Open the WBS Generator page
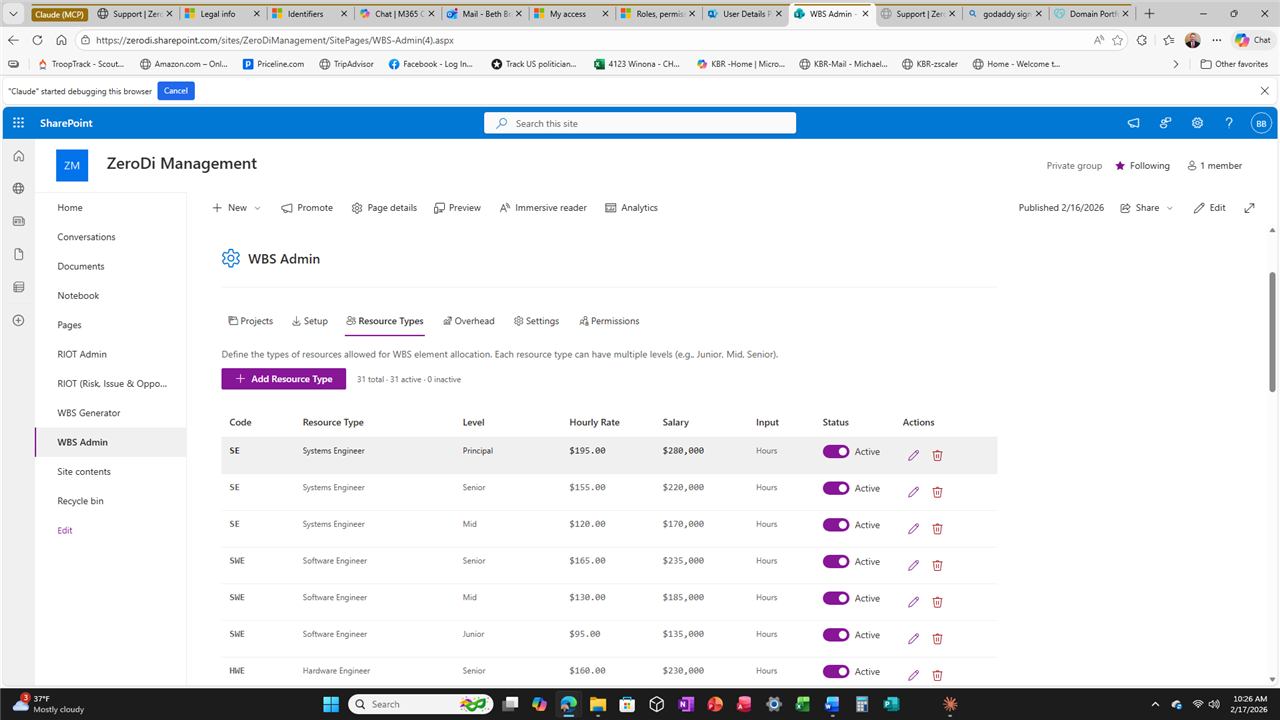 [89, 412]
